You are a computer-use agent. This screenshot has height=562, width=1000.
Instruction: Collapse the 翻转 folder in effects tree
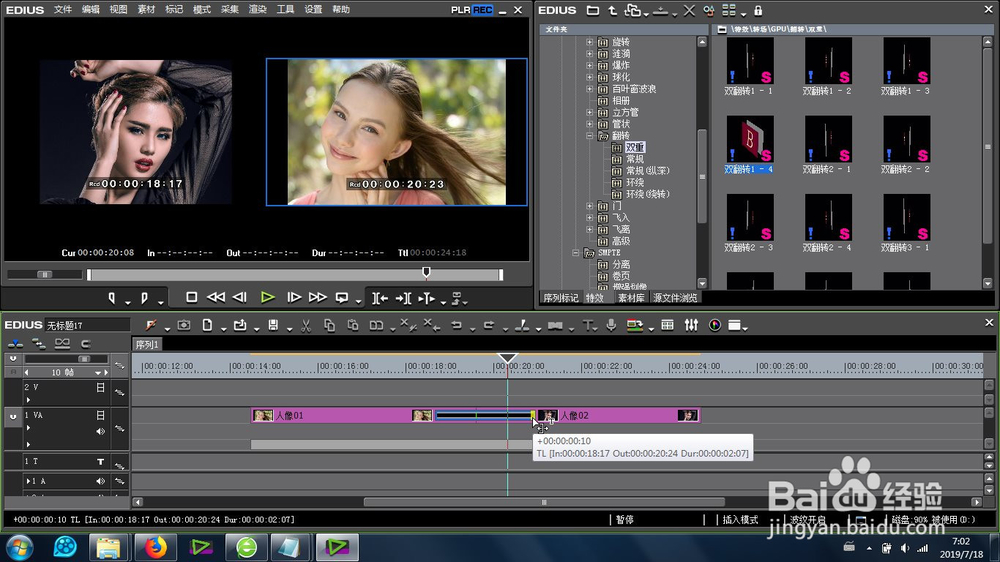point(589,136)
